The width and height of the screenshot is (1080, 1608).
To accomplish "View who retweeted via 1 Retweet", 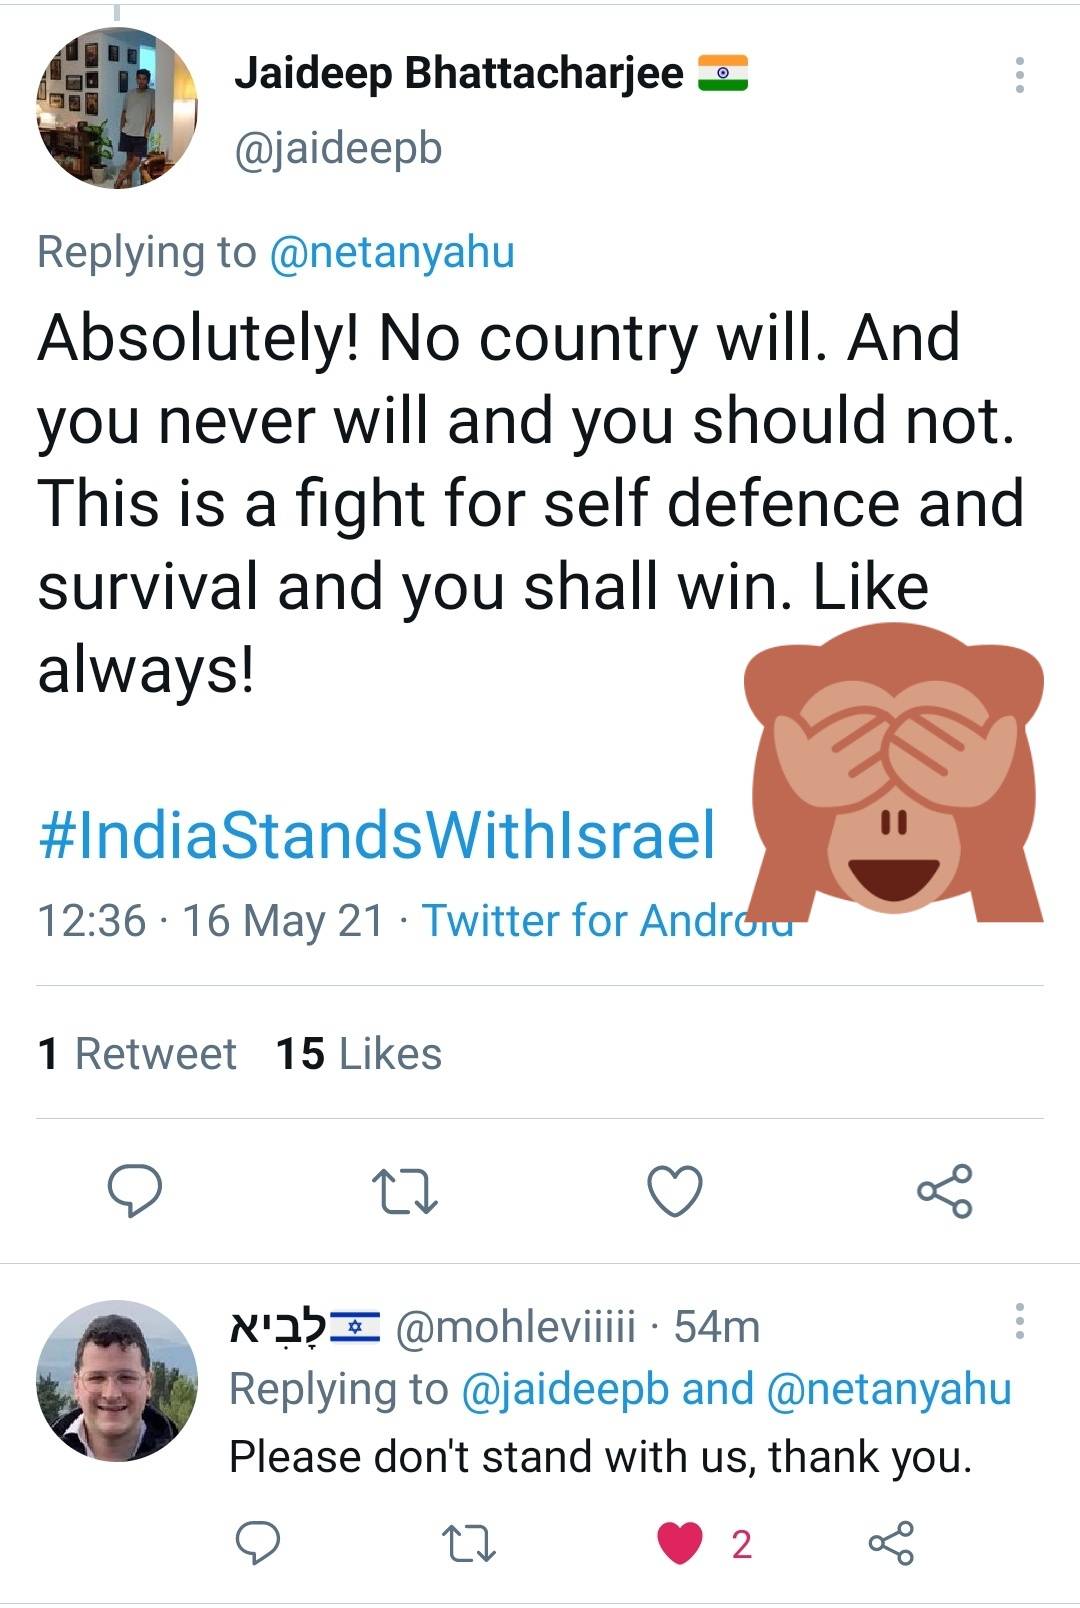I will point(137,1054).
